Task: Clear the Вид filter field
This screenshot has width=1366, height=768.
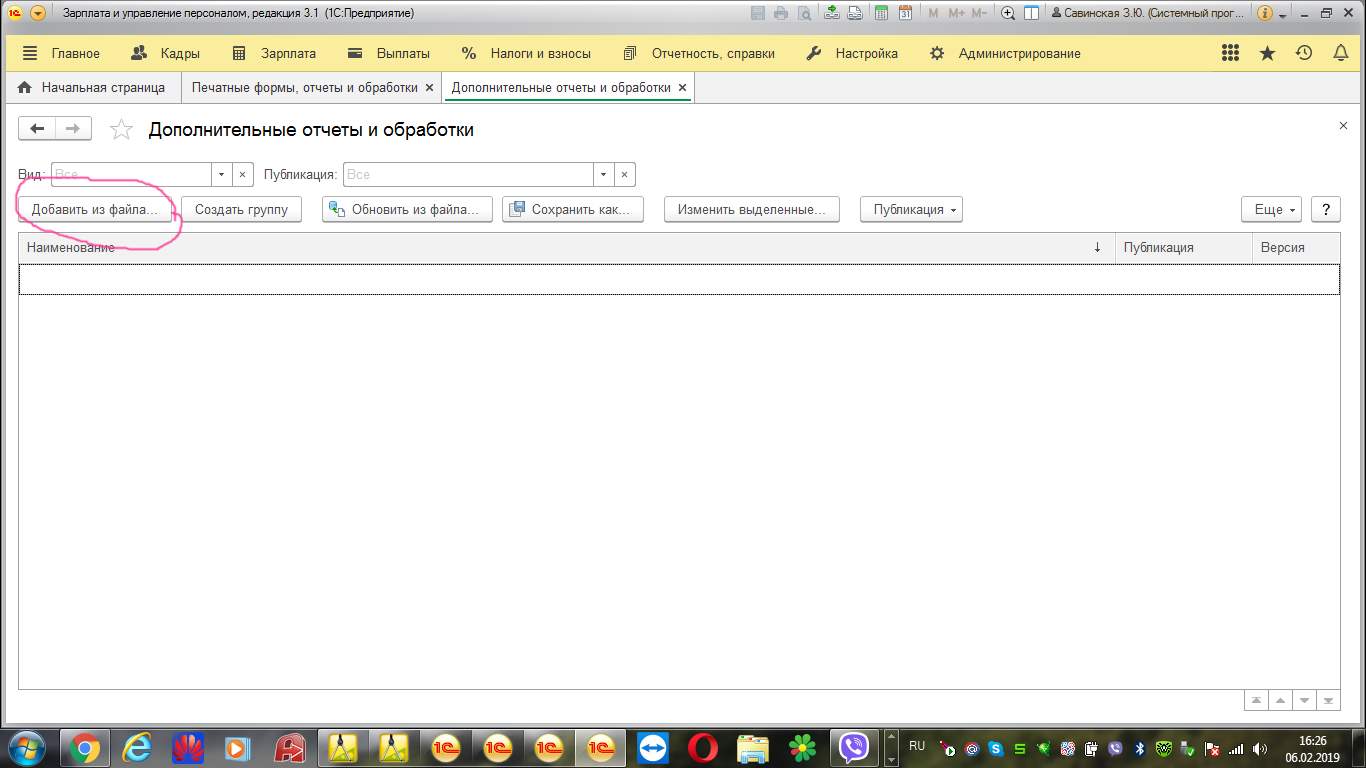Action: (x=243, y=174)
